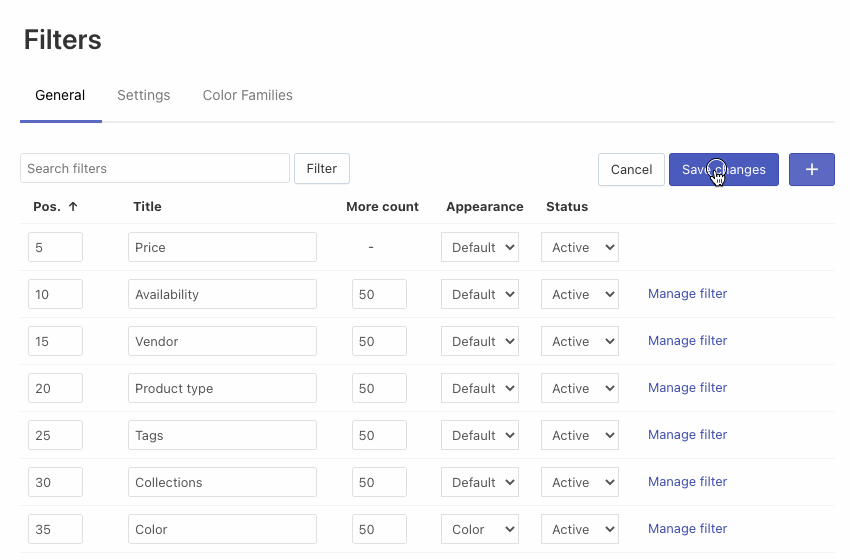Open Manage filter for Color row
850x560 pixels.
pyautogui.click(x=687, y=529)
